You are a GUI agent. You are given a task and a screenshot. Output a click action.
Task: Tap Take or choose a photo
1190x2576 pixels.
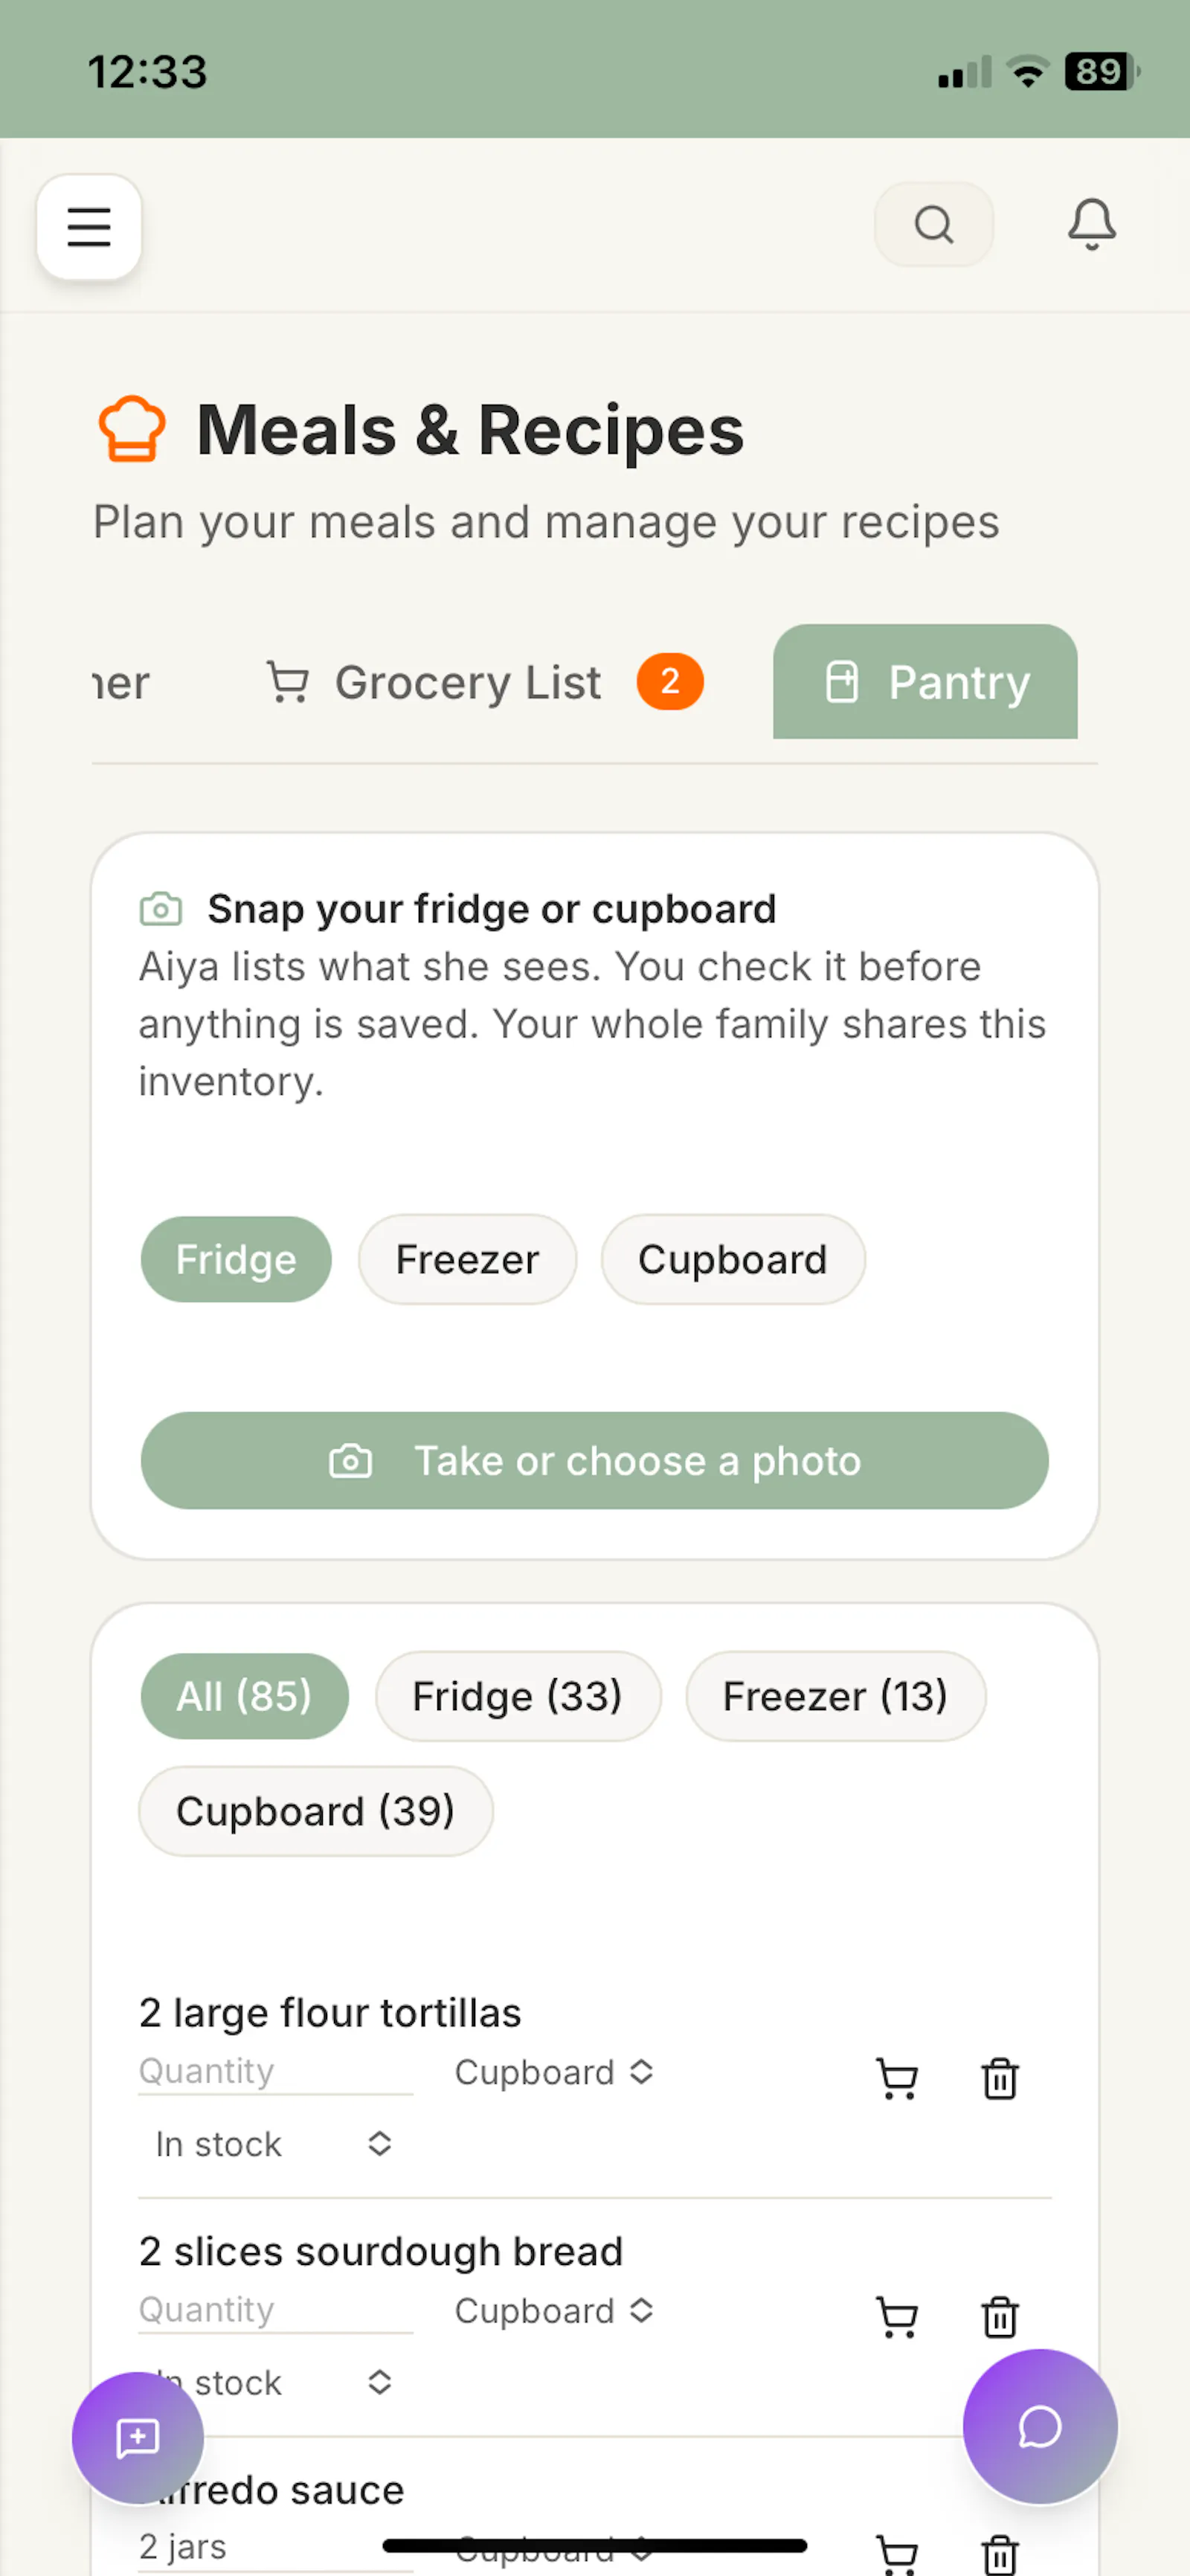tap(595, 1461)
